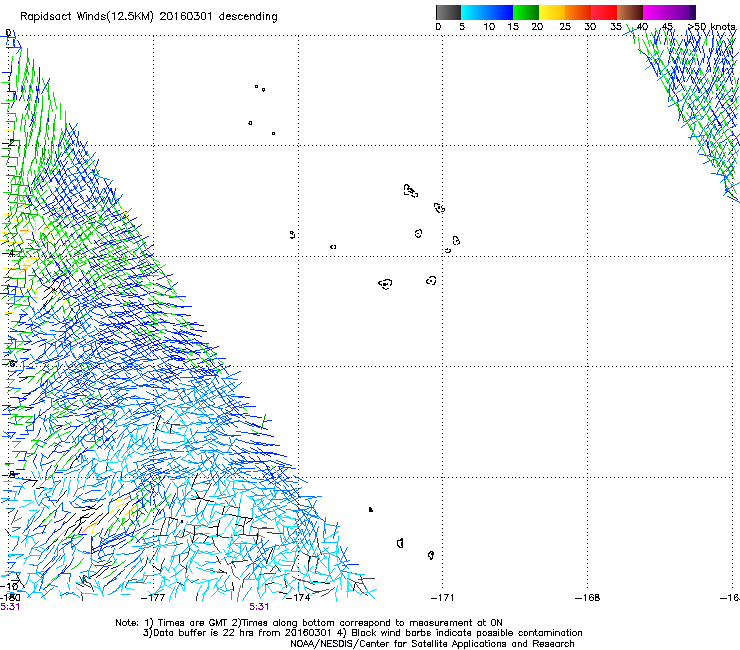
Task: Click the '10' label under the color scale
Action: pos(489,26)
